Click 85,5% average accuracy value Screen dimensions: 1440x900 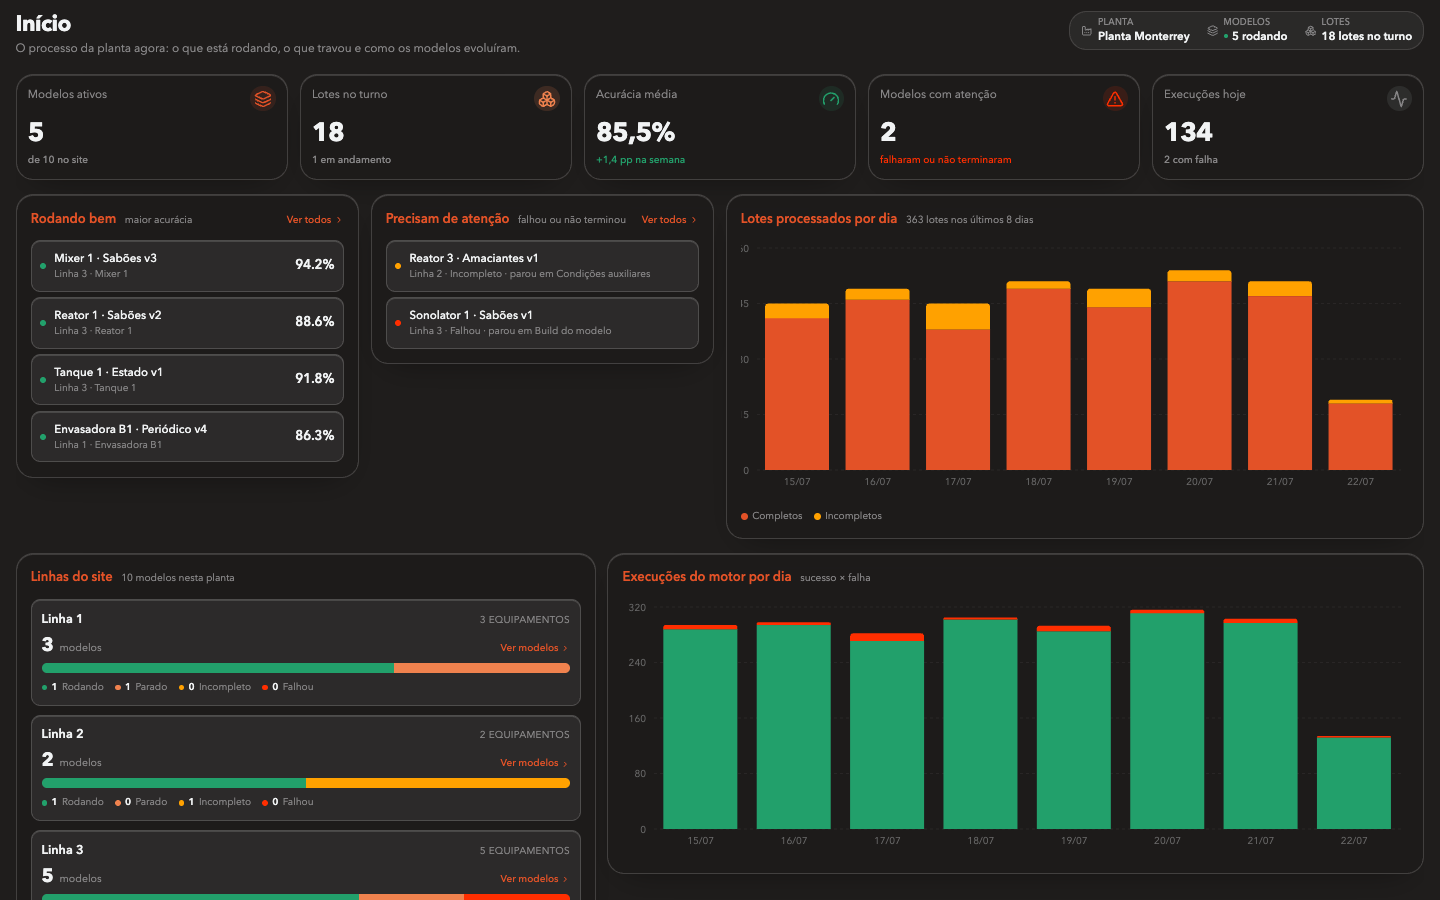[636, 132]
